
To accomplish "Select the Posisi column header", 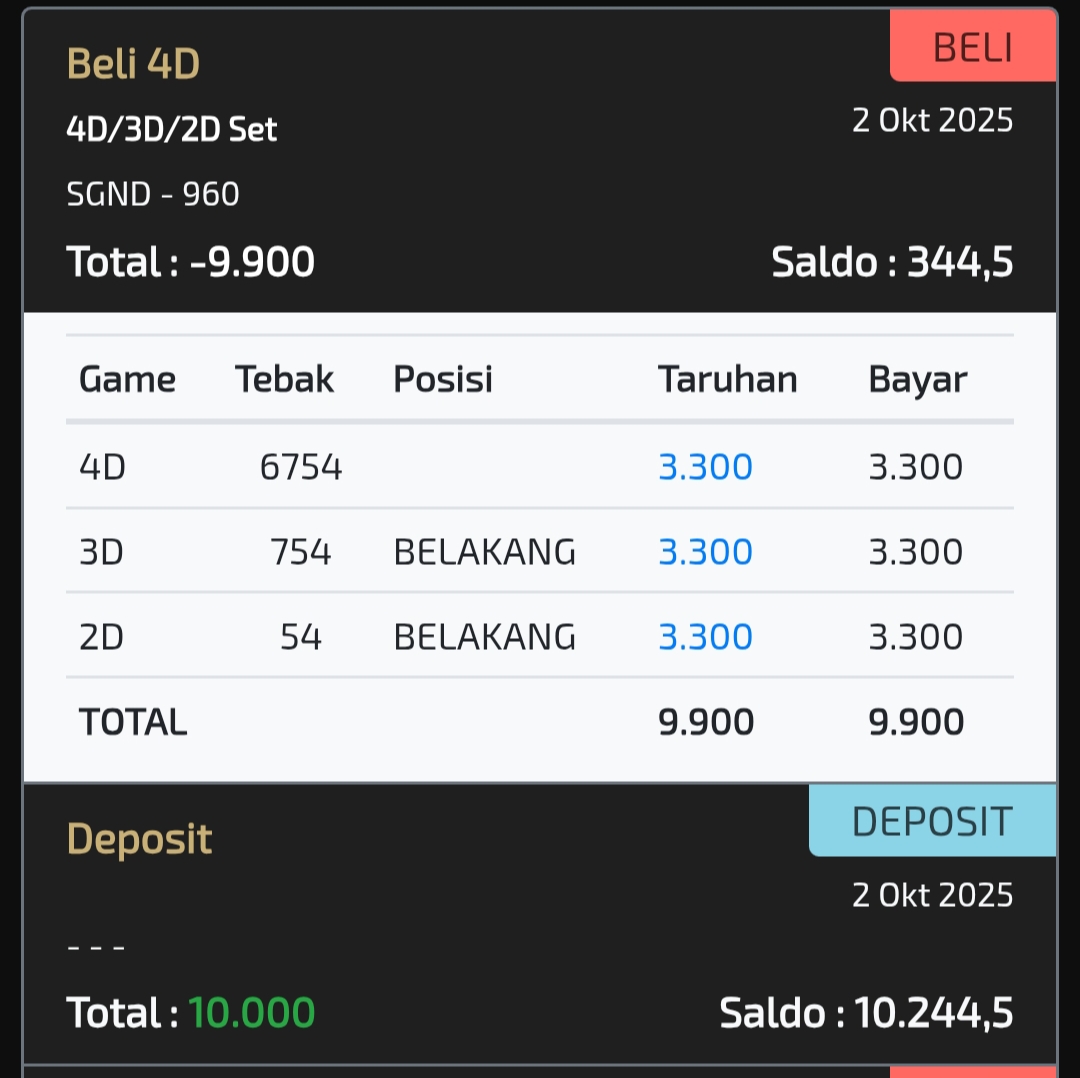I will (443, 380).
